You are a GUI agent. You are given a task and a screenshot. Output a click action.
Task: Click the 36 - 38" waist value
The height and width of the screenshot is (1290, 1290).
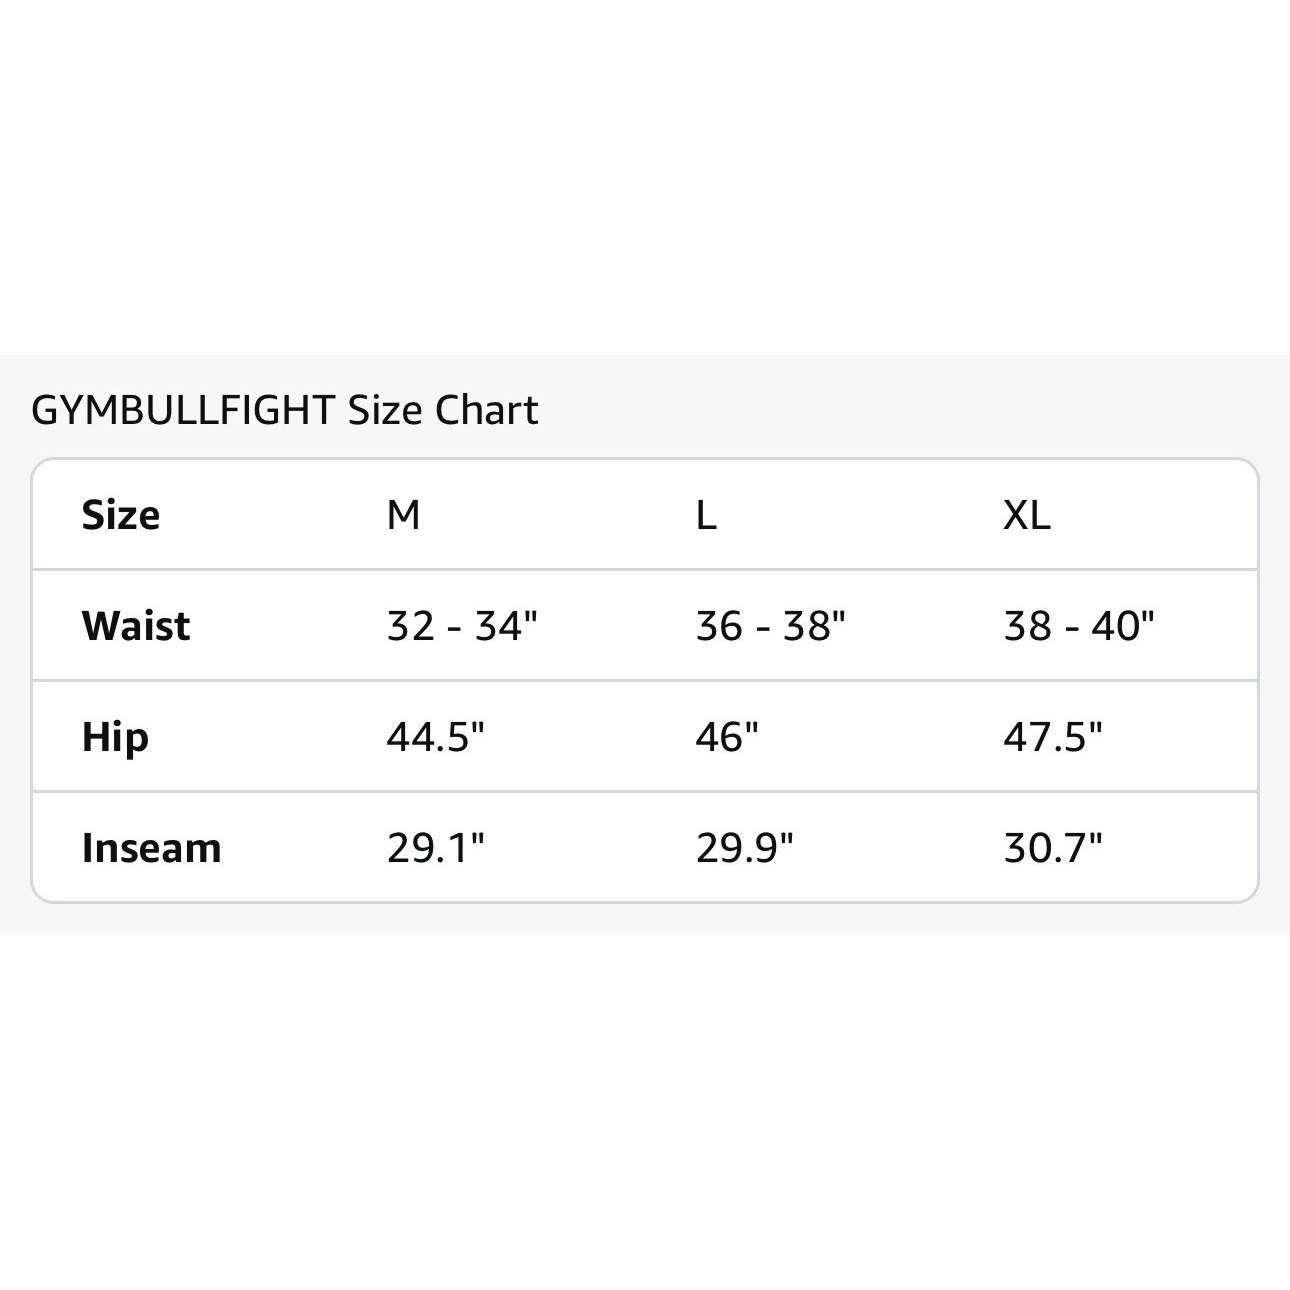(x=771, y=626)
